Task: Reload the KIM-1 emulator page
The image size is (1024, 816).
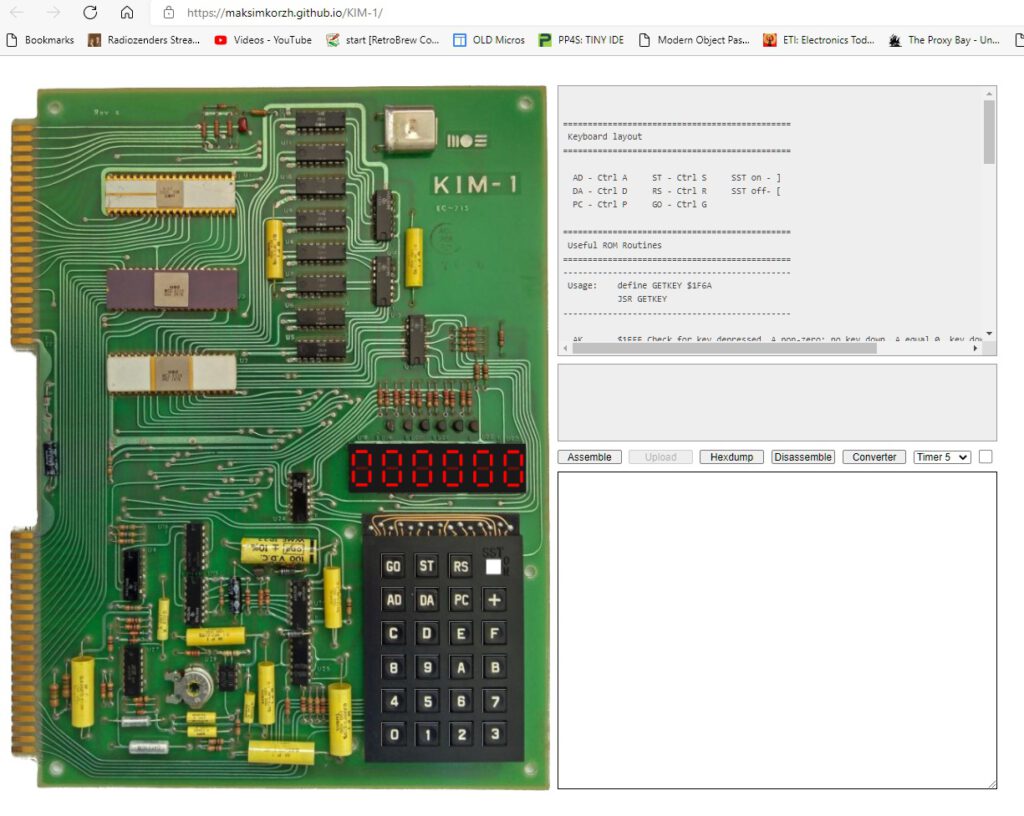Action: 90,12
